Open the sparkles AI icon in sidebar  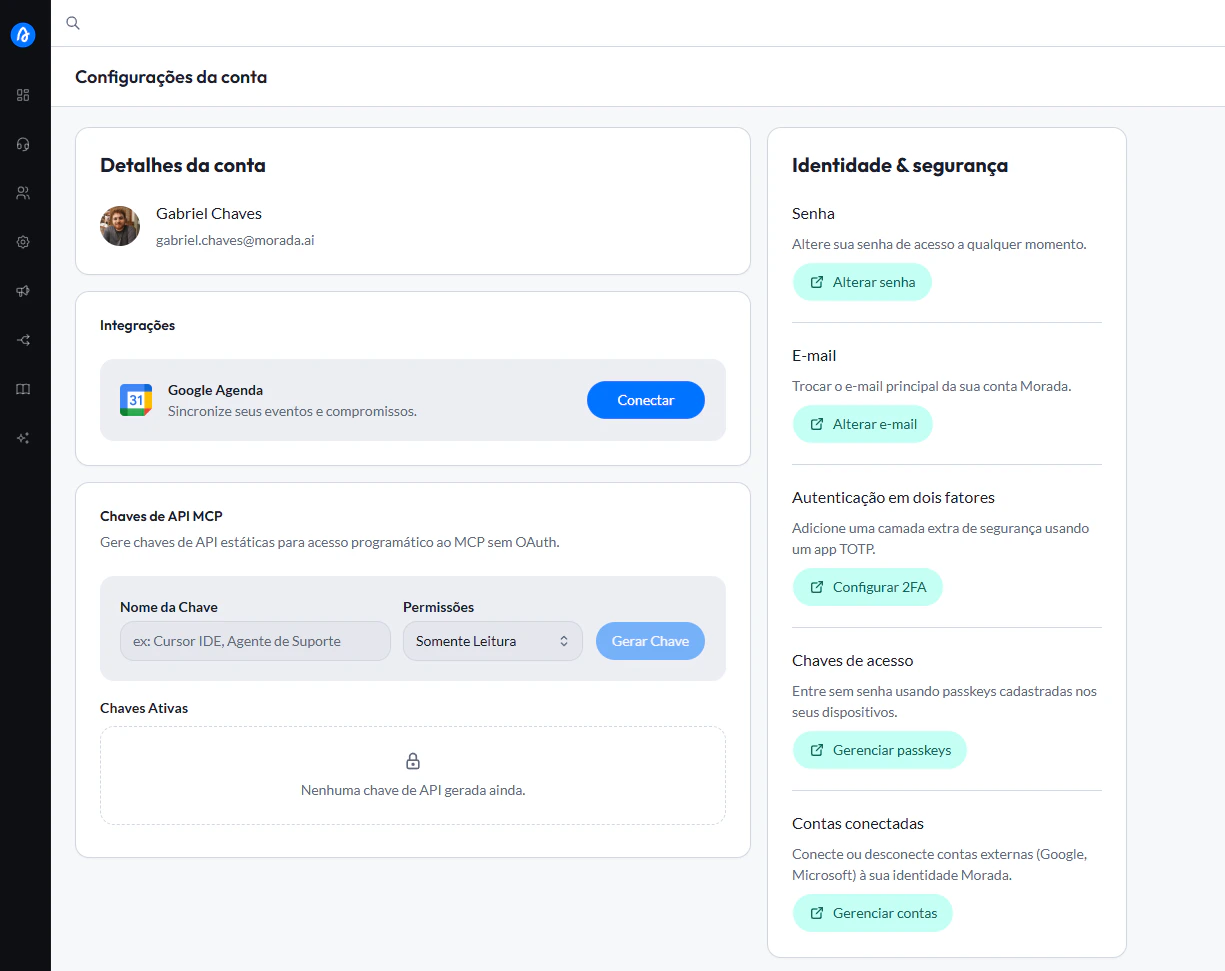23,438
